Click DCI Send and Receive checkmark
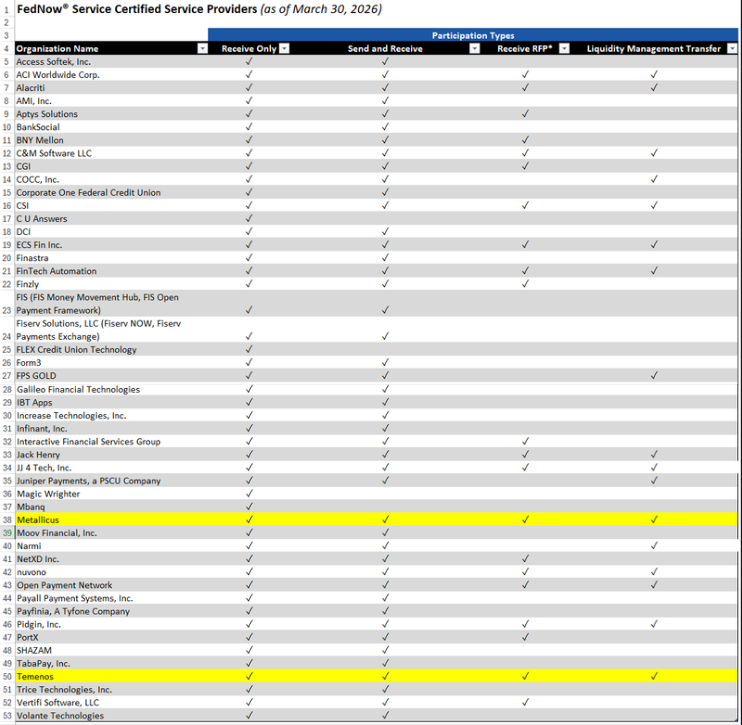The width and height of the screenshot is (742, 725). coord(385,232)
